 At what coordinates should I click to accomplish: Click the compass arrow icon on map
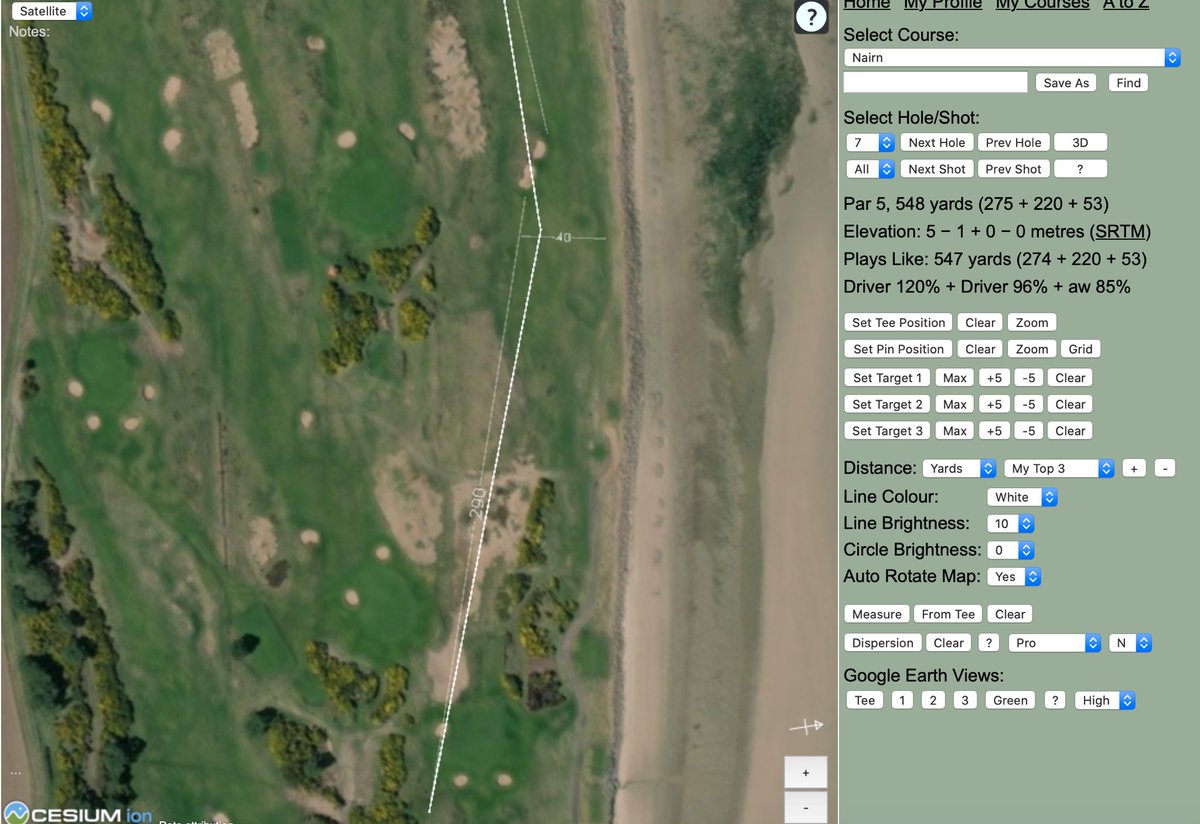click(x=806, y=726)
